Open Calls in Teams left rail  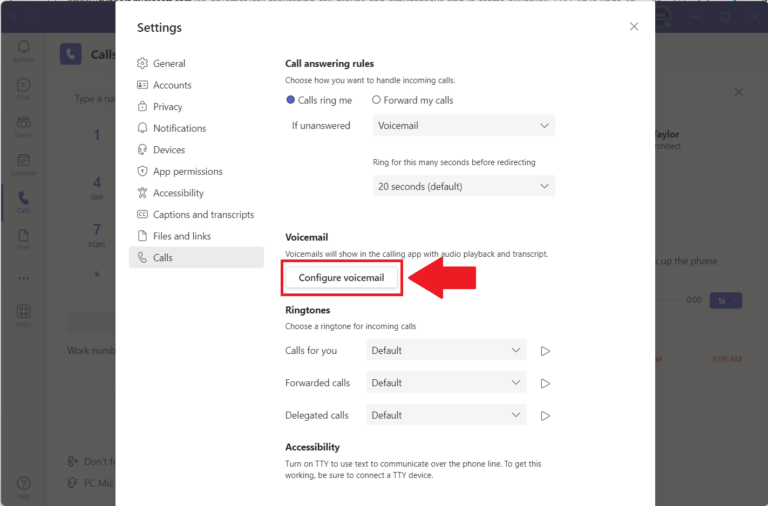pyautogui.click(x=24, y=202)
